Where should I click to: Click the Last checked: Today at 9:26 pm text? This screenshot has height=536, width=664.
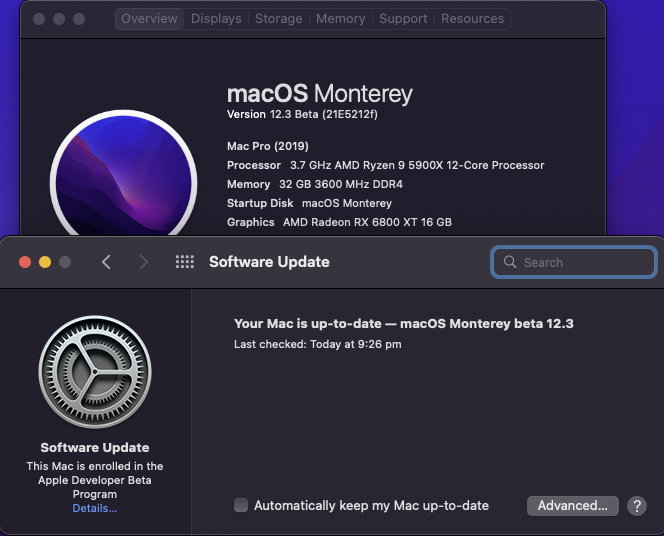tap(318, 344)
